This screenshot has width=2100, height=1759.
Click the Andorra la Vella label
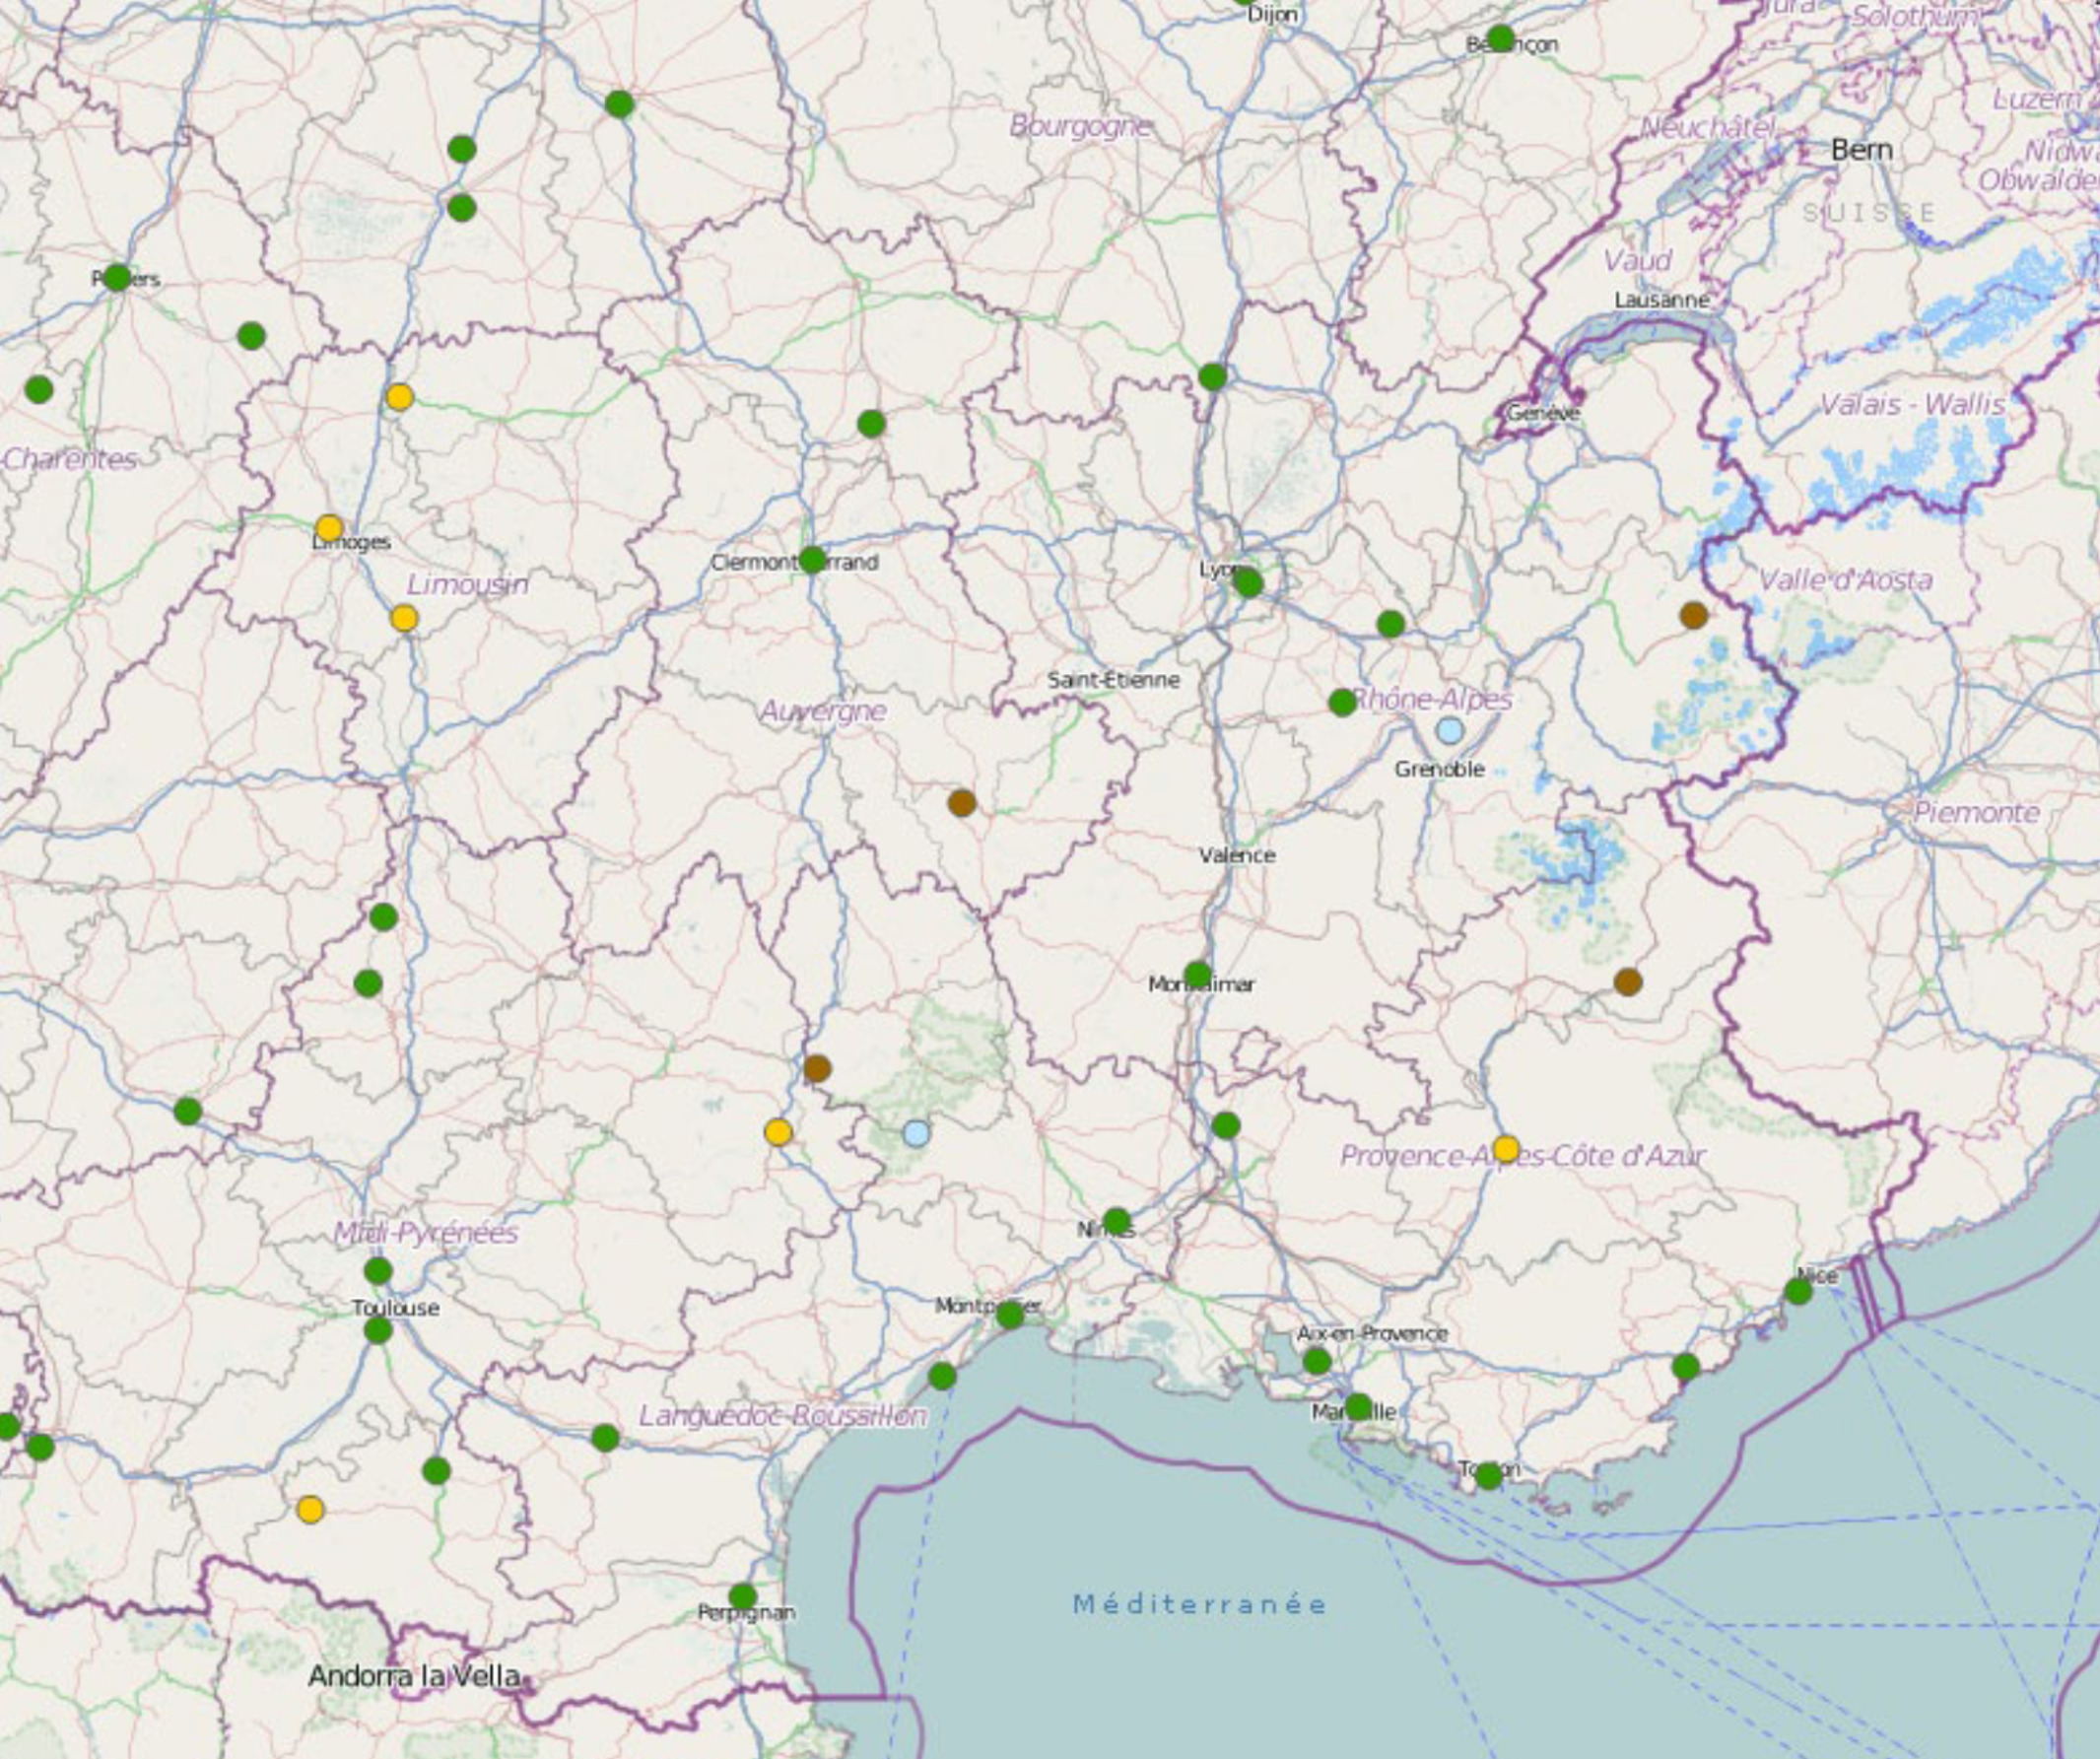click(x=413, y=1675)
